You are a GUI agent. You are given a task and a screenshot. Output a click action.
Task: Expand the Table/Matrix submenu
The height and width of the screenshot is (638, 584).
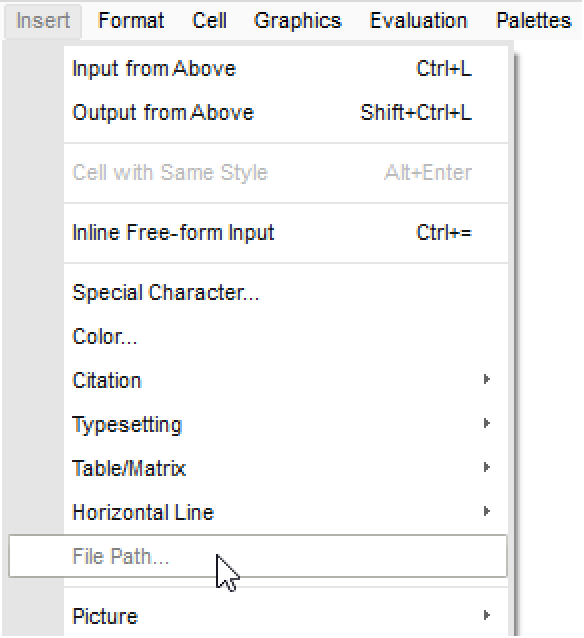[x=286, y=468]
